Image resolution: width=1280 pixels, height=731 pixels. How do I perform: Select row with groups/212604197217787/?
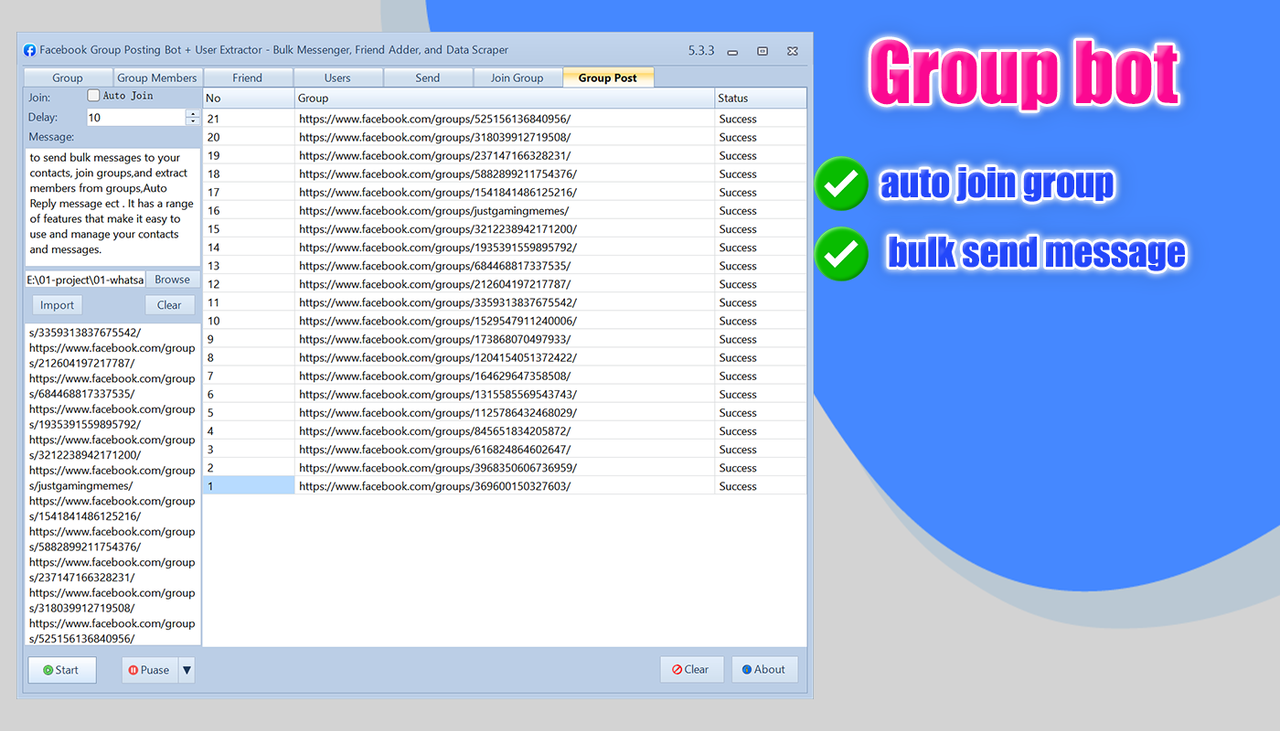pos(505,284)
